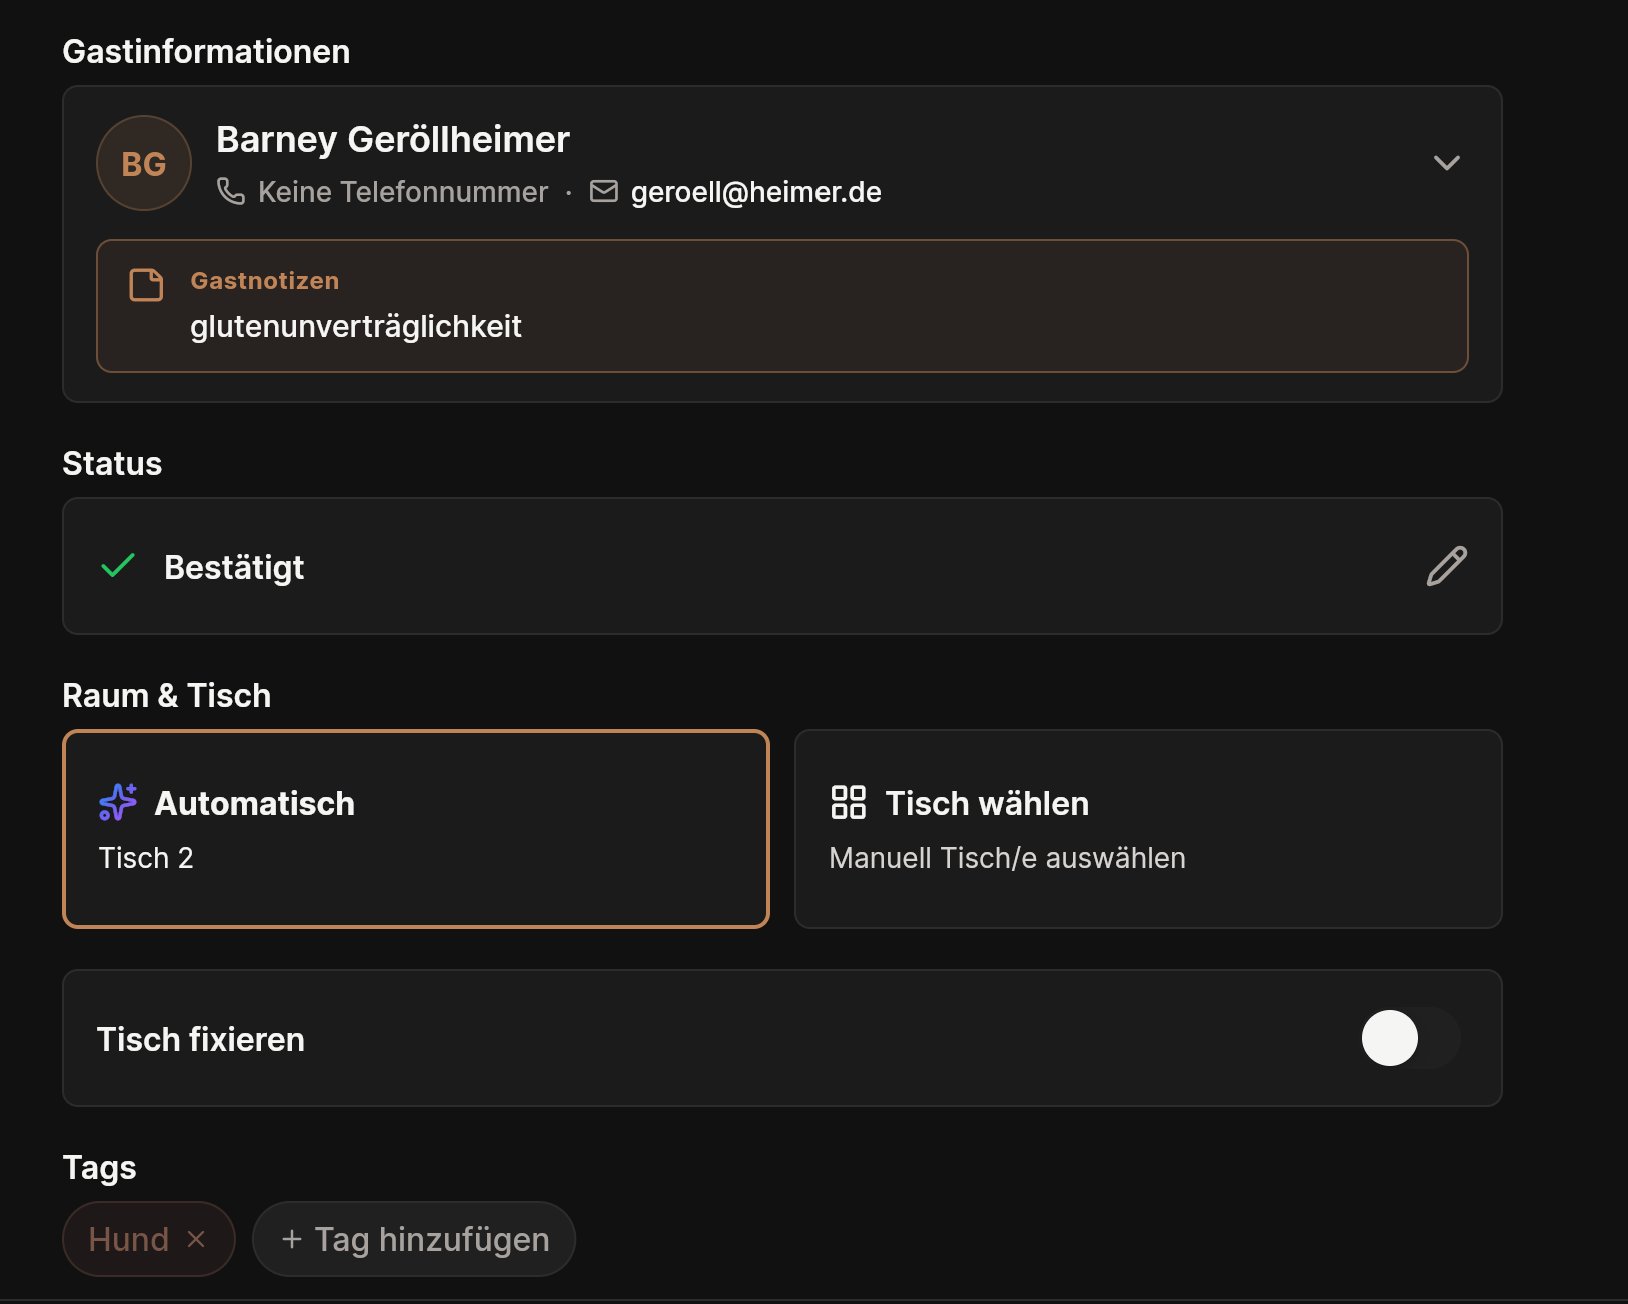Click the Tag hinzufügen button

click(x=414, y=1239)
